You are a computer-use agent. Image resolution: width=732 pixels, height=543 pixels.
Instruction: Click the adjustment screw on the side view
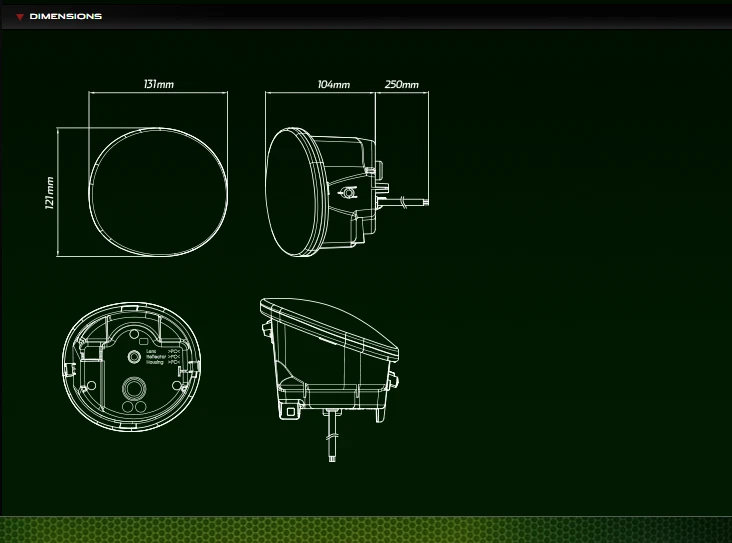pos(349,191)
